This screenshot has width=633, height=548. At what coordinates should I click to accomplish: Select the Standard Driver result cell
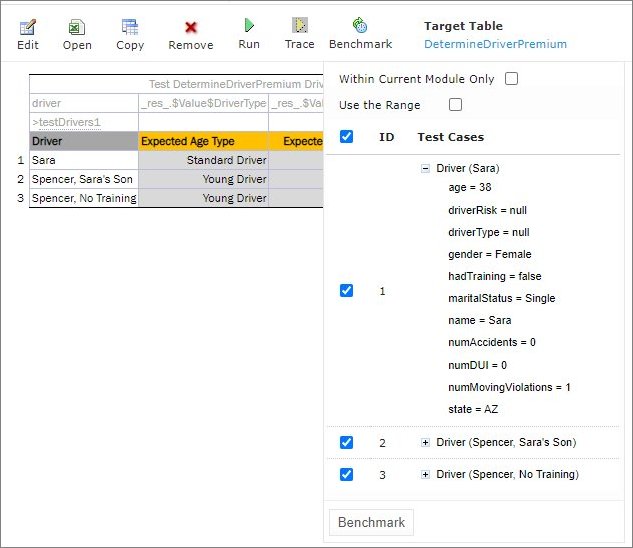[203, 160]
